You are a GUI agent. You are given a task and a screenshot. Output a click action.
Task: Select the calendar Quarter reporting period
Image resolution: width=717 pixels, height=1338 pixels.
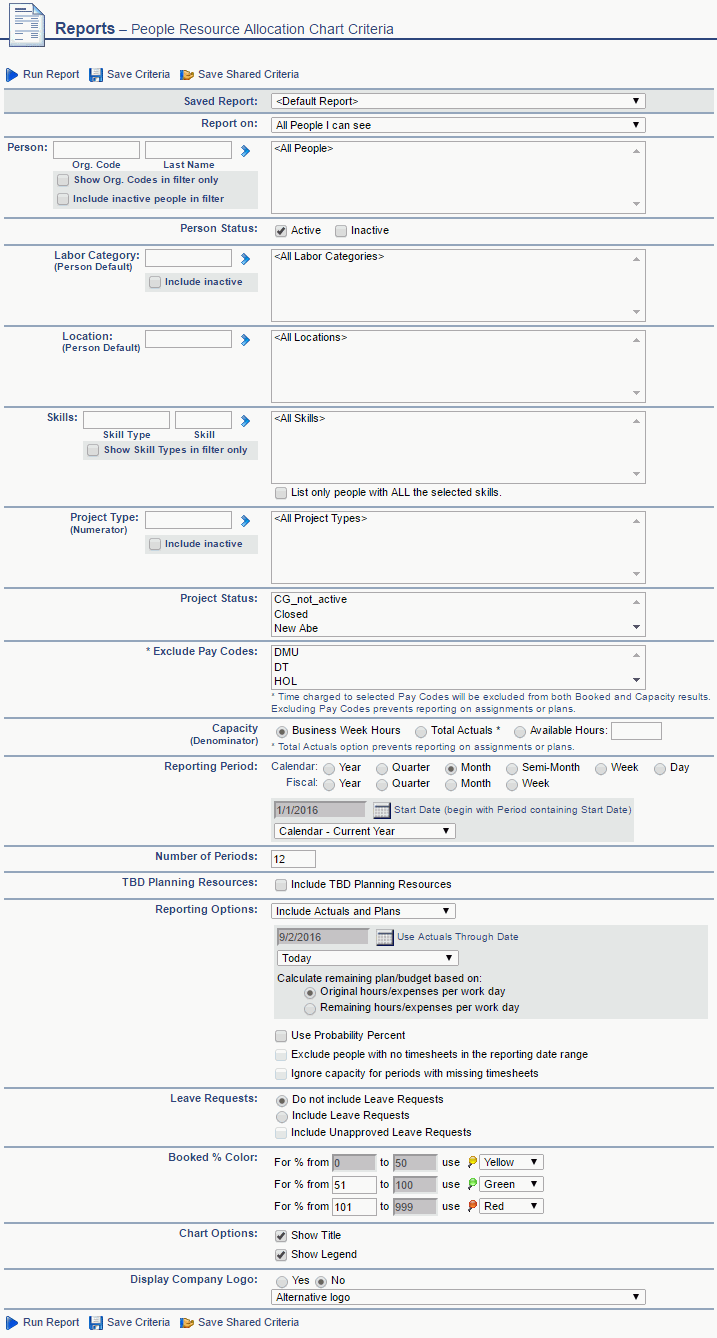[x=383, y=768]
